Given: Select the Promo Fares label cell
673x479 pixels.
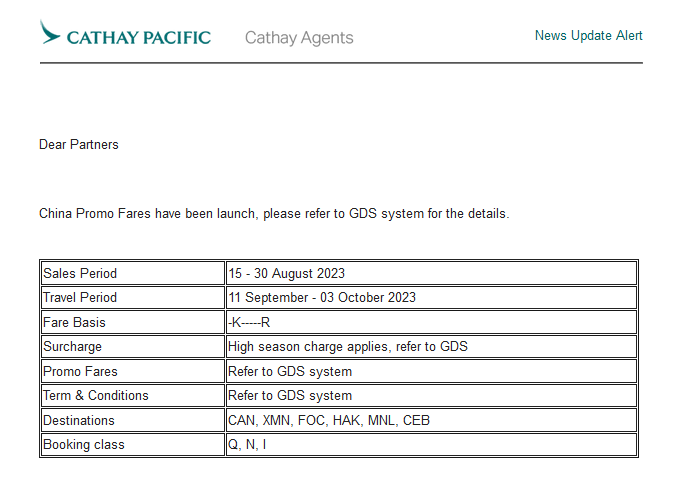Looking at the screenshot, I should click(x=133, y=371).
